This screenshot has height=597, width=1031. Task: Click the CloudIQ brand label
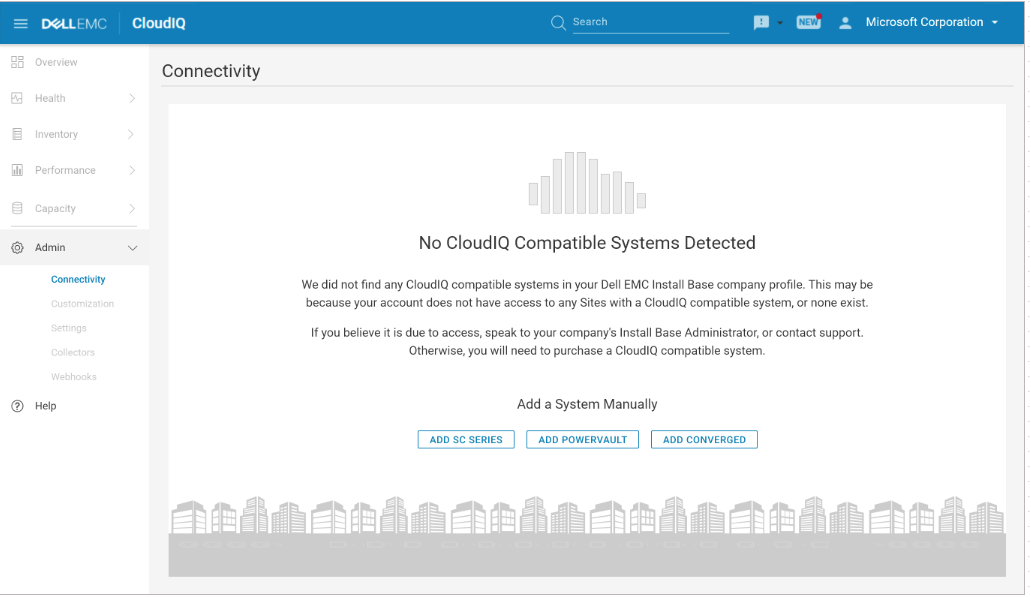coord(158,22)
